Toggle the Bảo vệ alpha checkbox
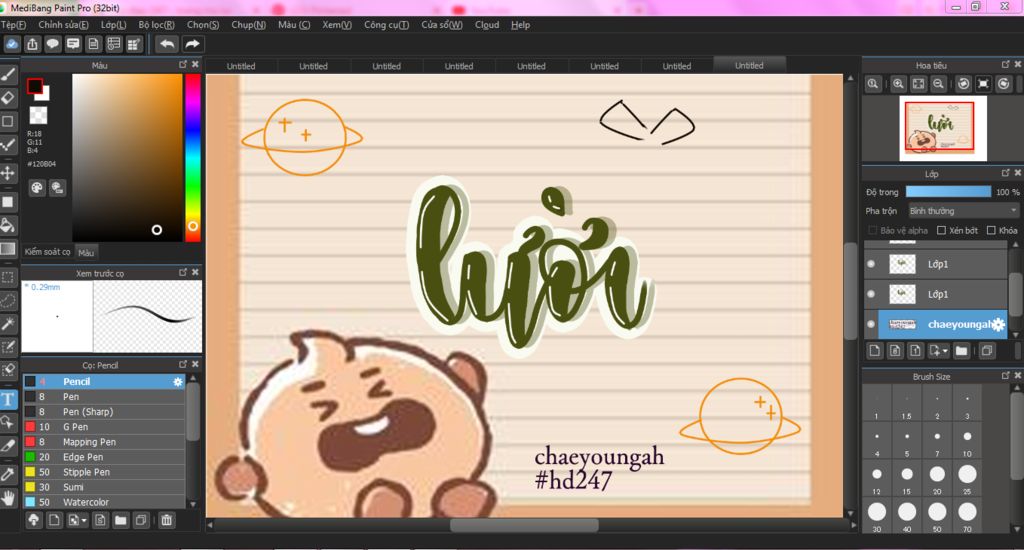1024x550 pixels. 872,230
